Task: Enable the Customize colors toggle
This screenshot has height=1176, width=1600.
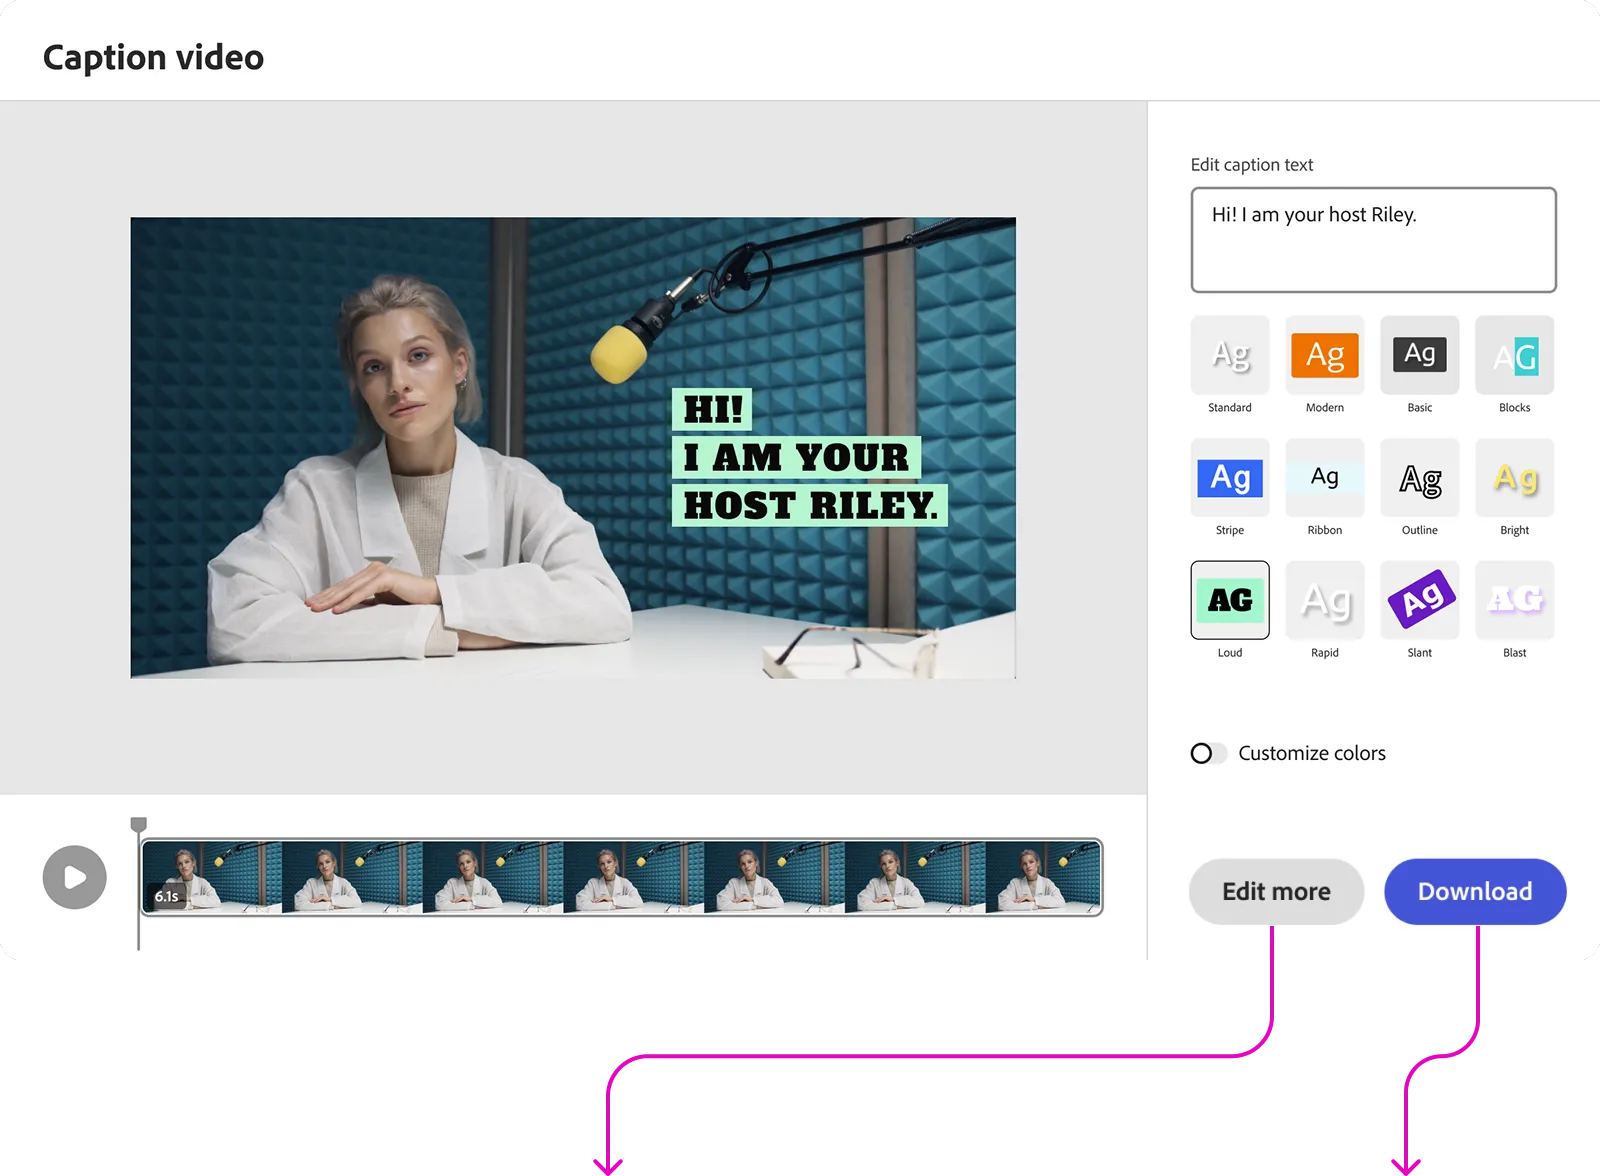Action: 1208,753
